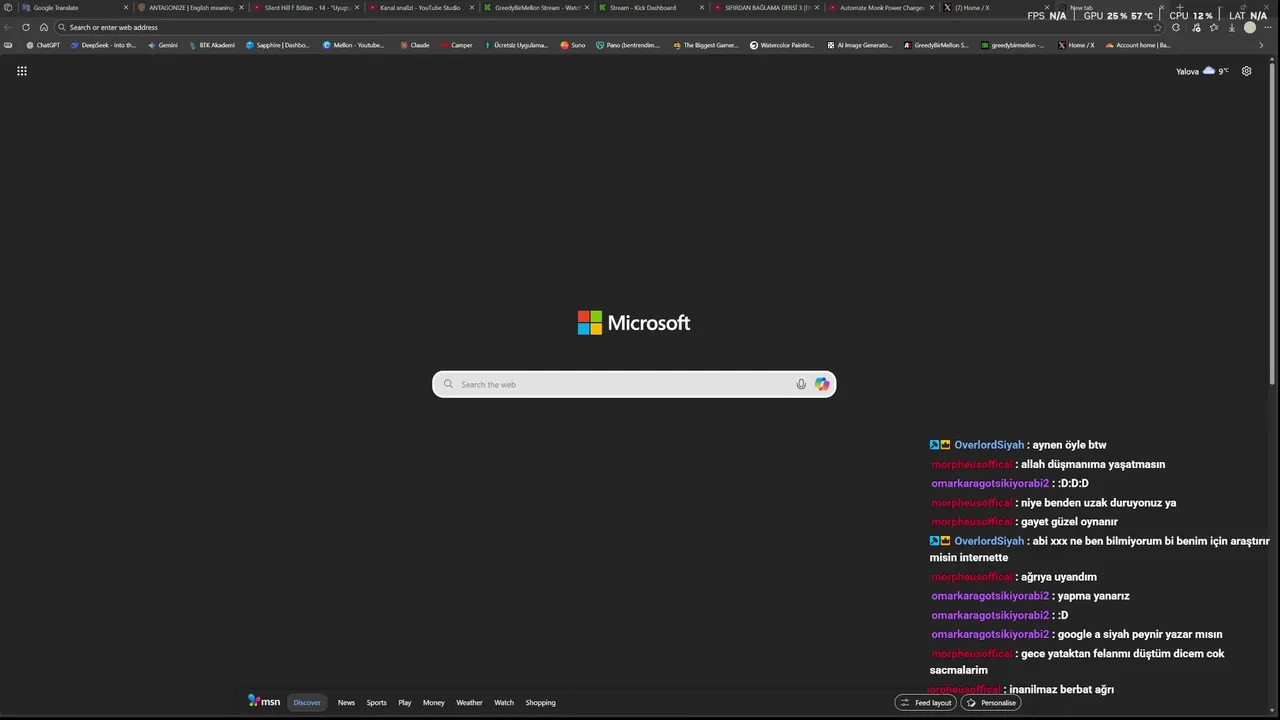
Task: Click OverlordSiyah in 'aynen öyle btw' message
Action: click(x=989, y=445)
